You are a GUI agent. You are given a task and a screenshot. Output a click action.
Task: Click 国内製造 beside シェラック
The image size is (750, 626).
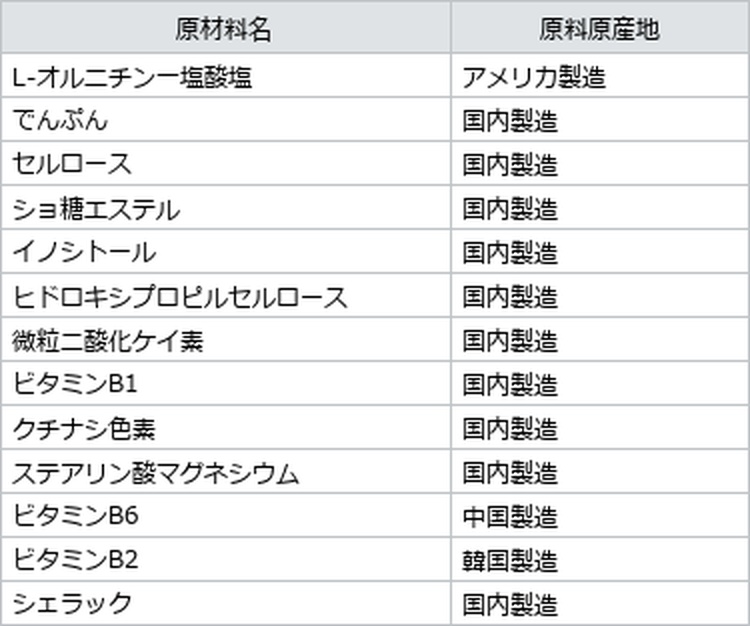click(x=600, y=603)
